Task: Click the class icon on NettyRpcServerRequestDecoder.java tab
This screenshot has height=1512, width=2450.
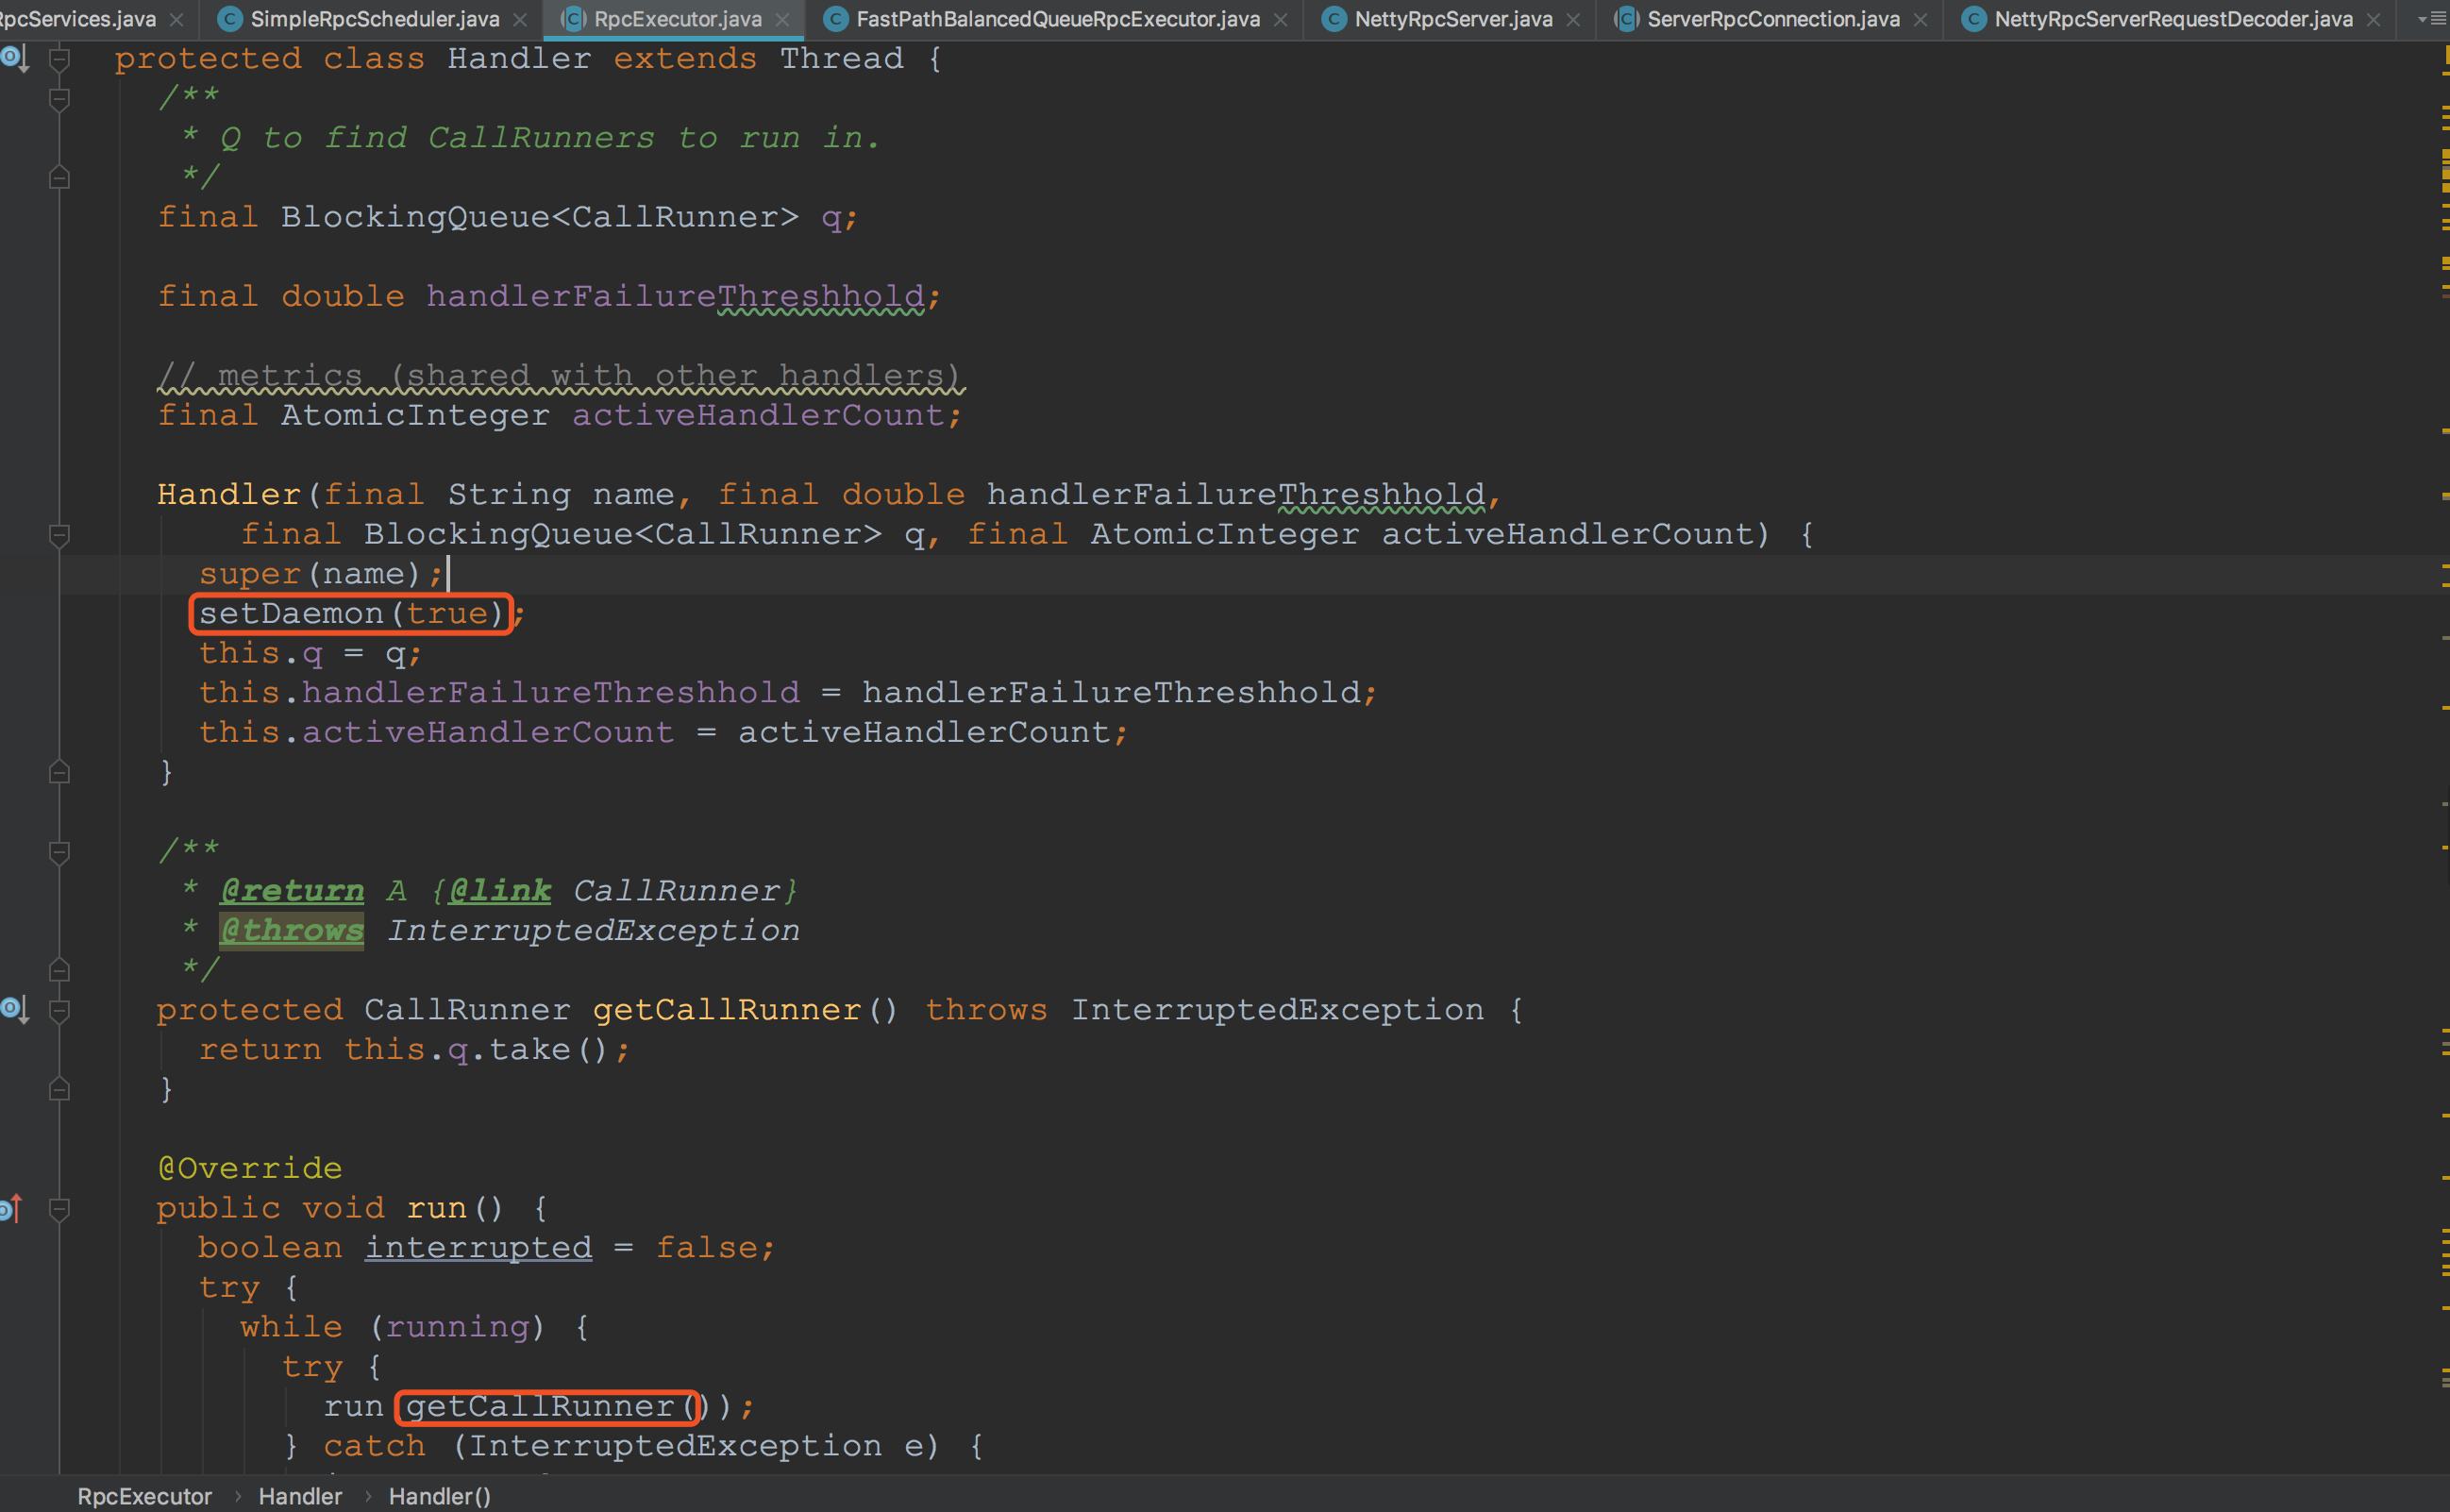Action: [x=1974, y=19]
